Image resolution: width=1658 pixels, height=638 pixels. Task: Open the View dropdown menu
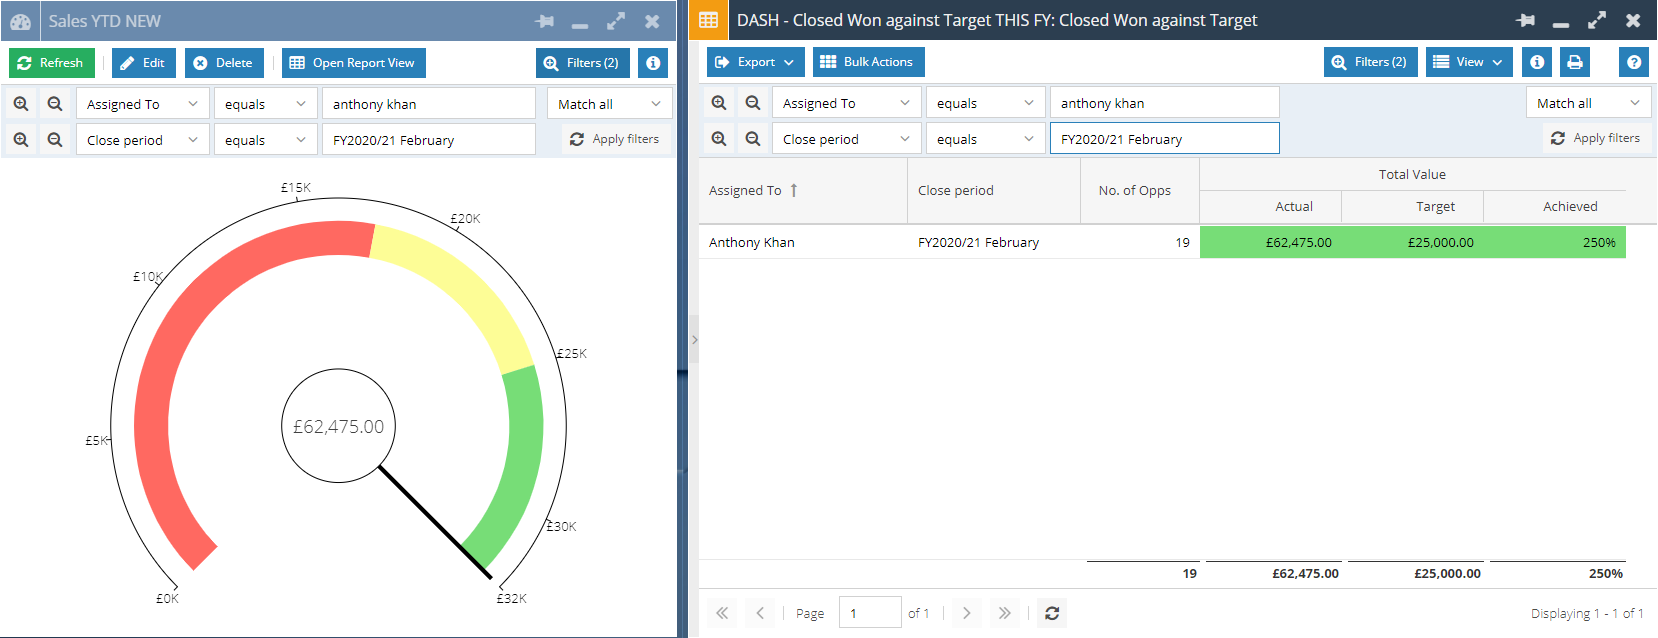tap(1468, 62)
